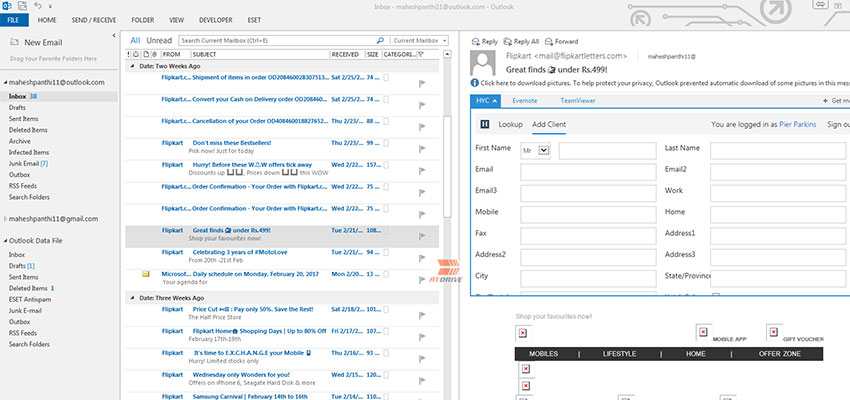Click the Search Current Mailbox input field
The image size is (850, 400).
pyautogui.click(x=276, y=40)
